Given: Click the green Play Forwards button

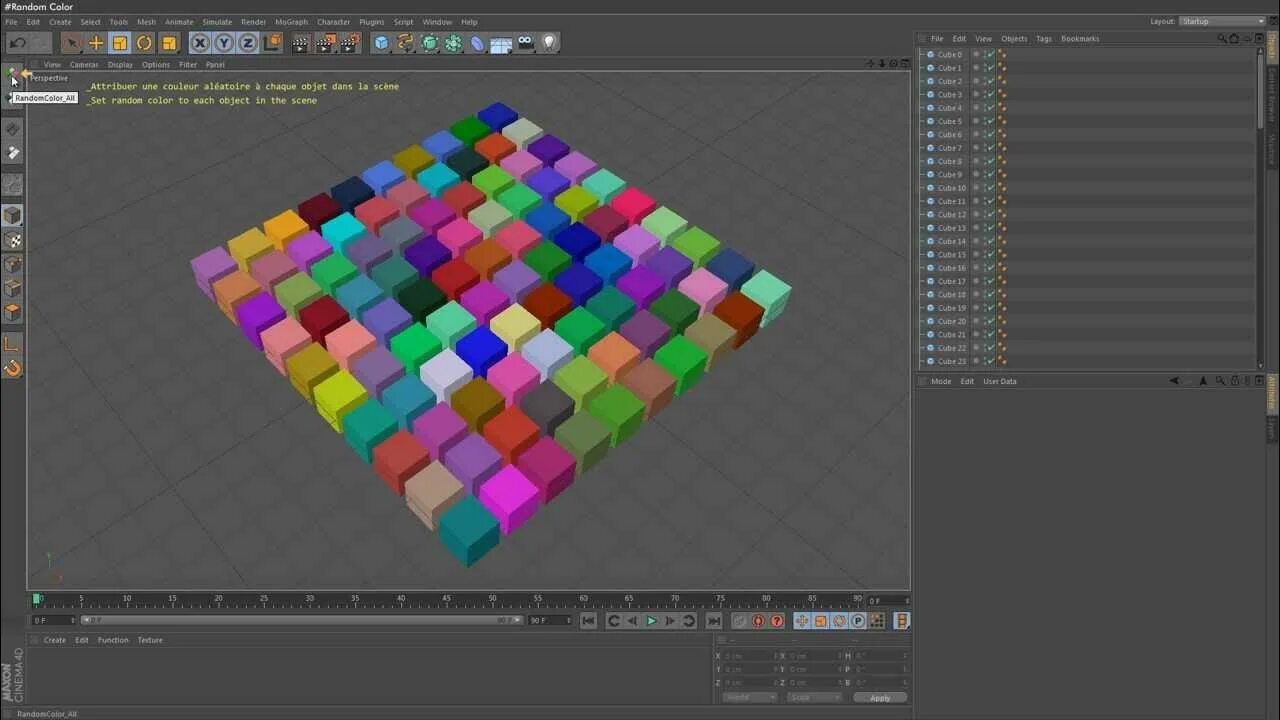Looking at the screenshot, I should [x=651, y=621].
